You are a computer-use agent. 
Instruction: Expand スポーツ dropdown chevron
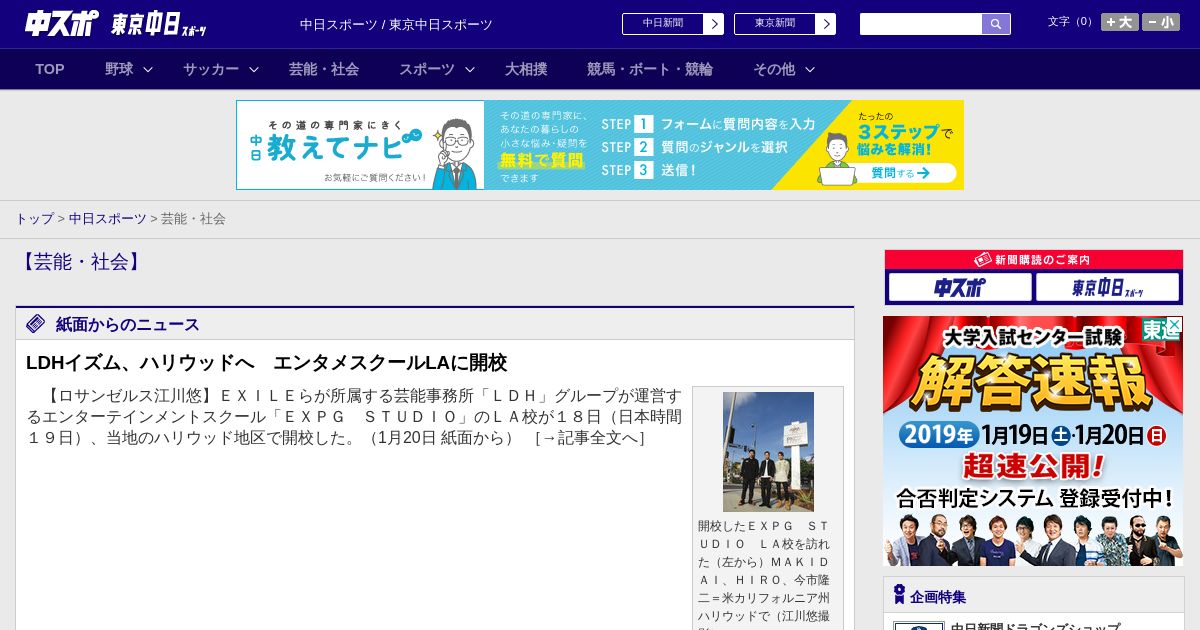click(x=470, y=69)
